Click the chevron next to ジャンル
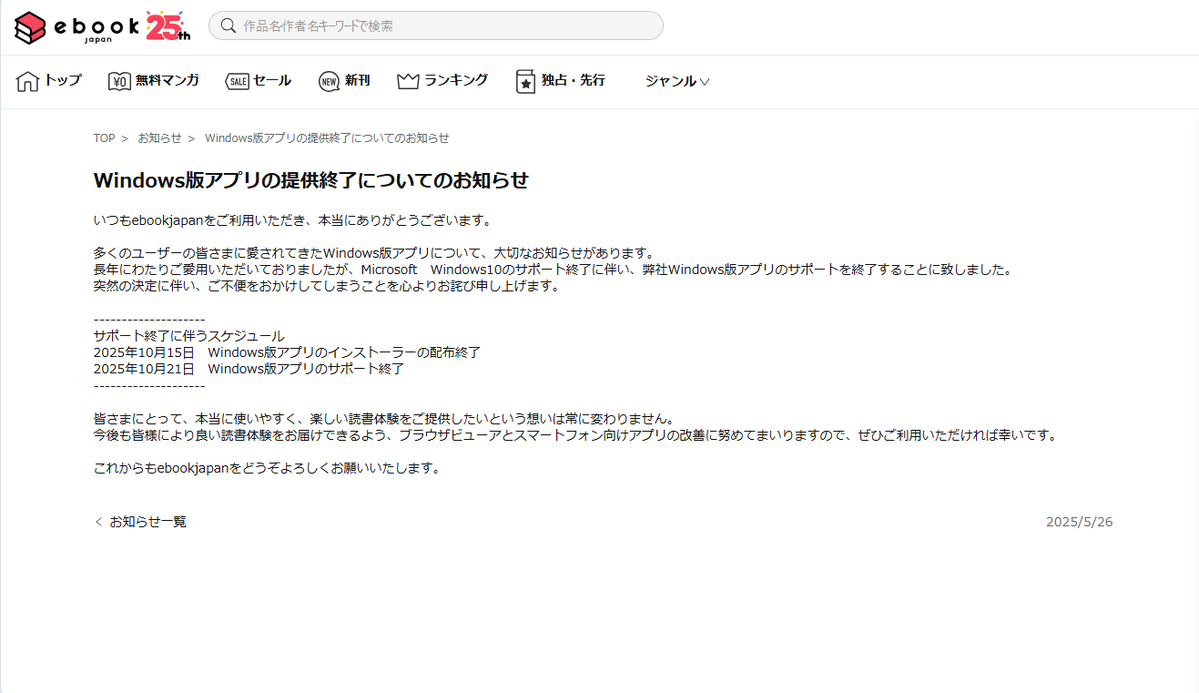This screenshot has width=1199, height=693. pos(704,82)
